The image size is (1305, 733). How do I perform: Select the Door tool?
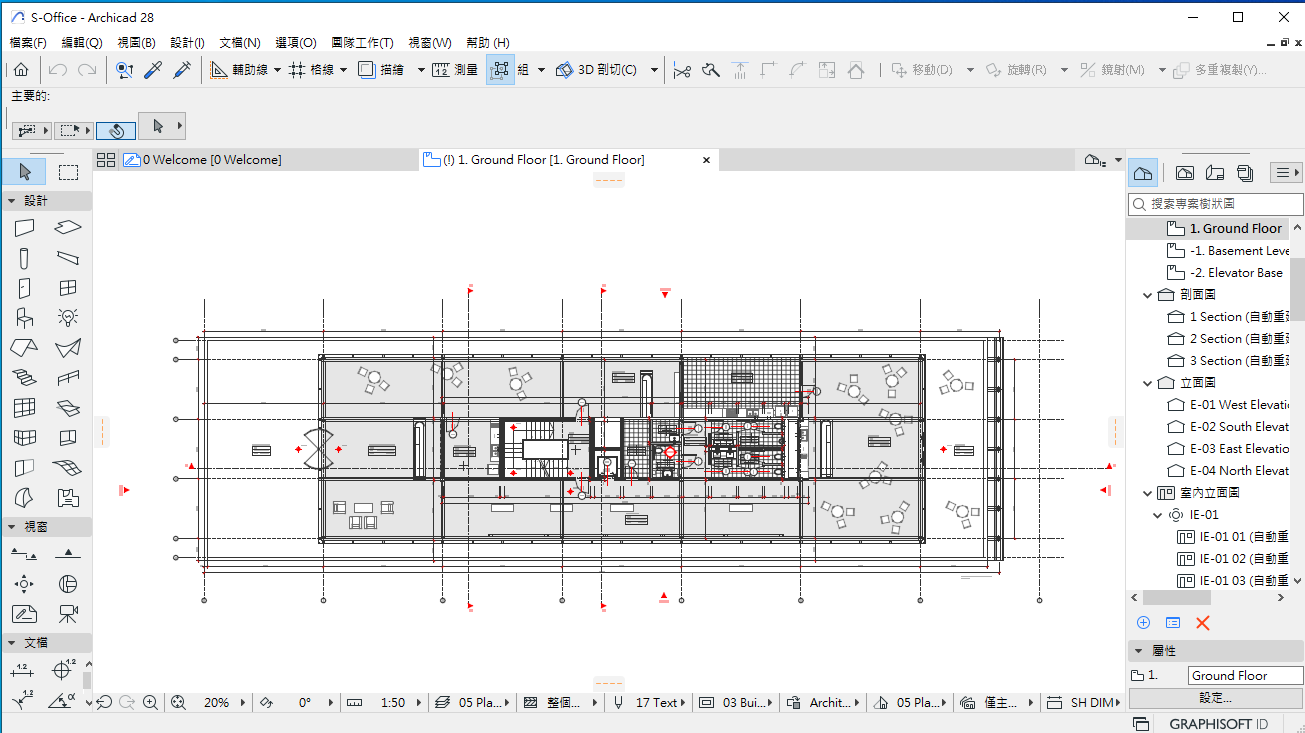(x=24, y=288)
